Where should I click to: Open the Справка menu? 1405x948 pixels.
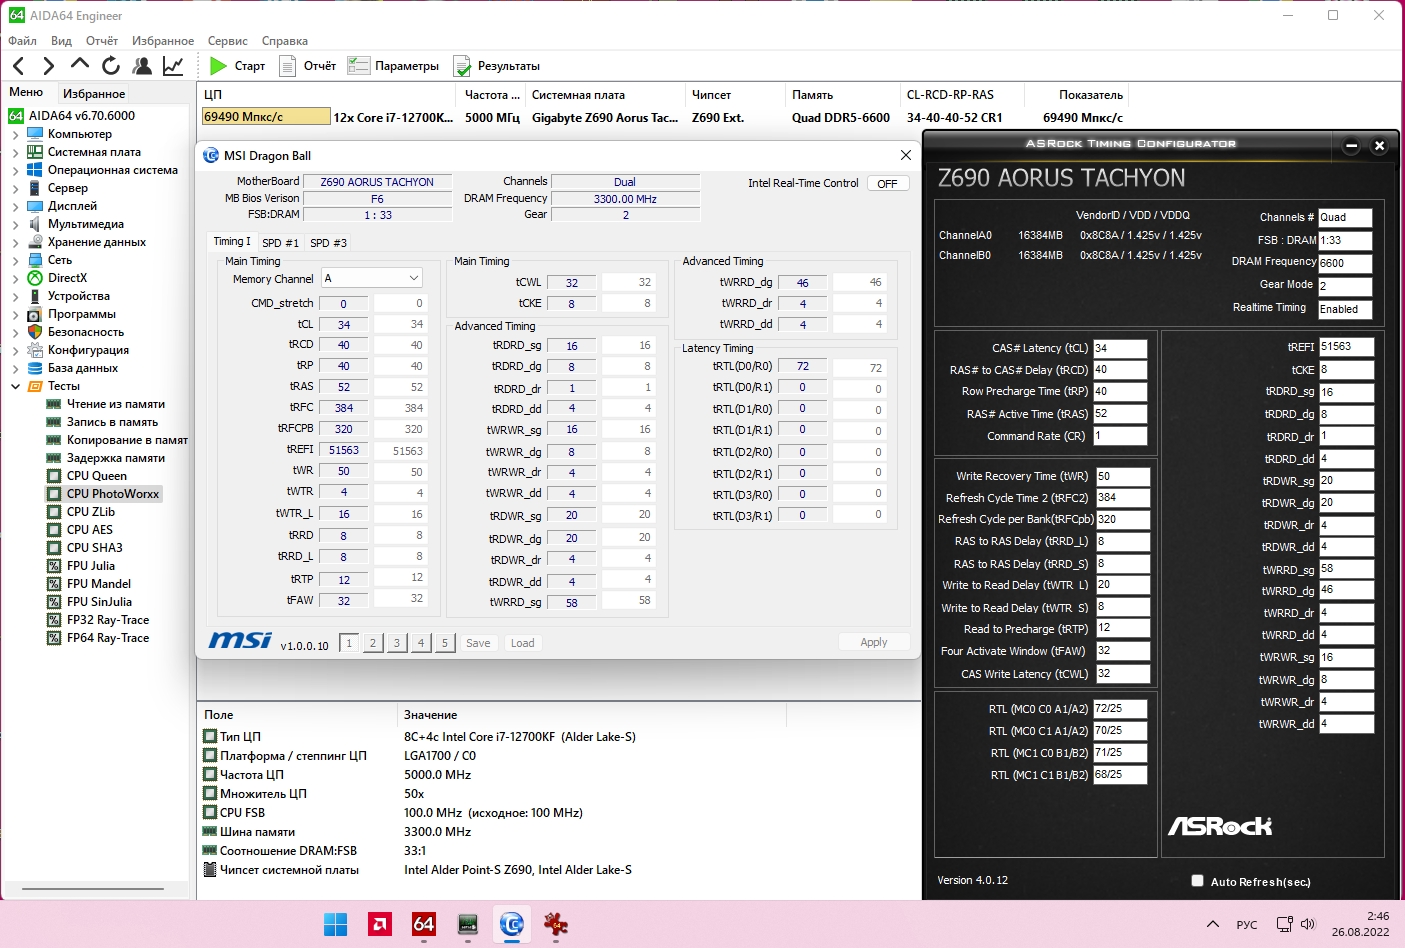(x=285, y=41)
